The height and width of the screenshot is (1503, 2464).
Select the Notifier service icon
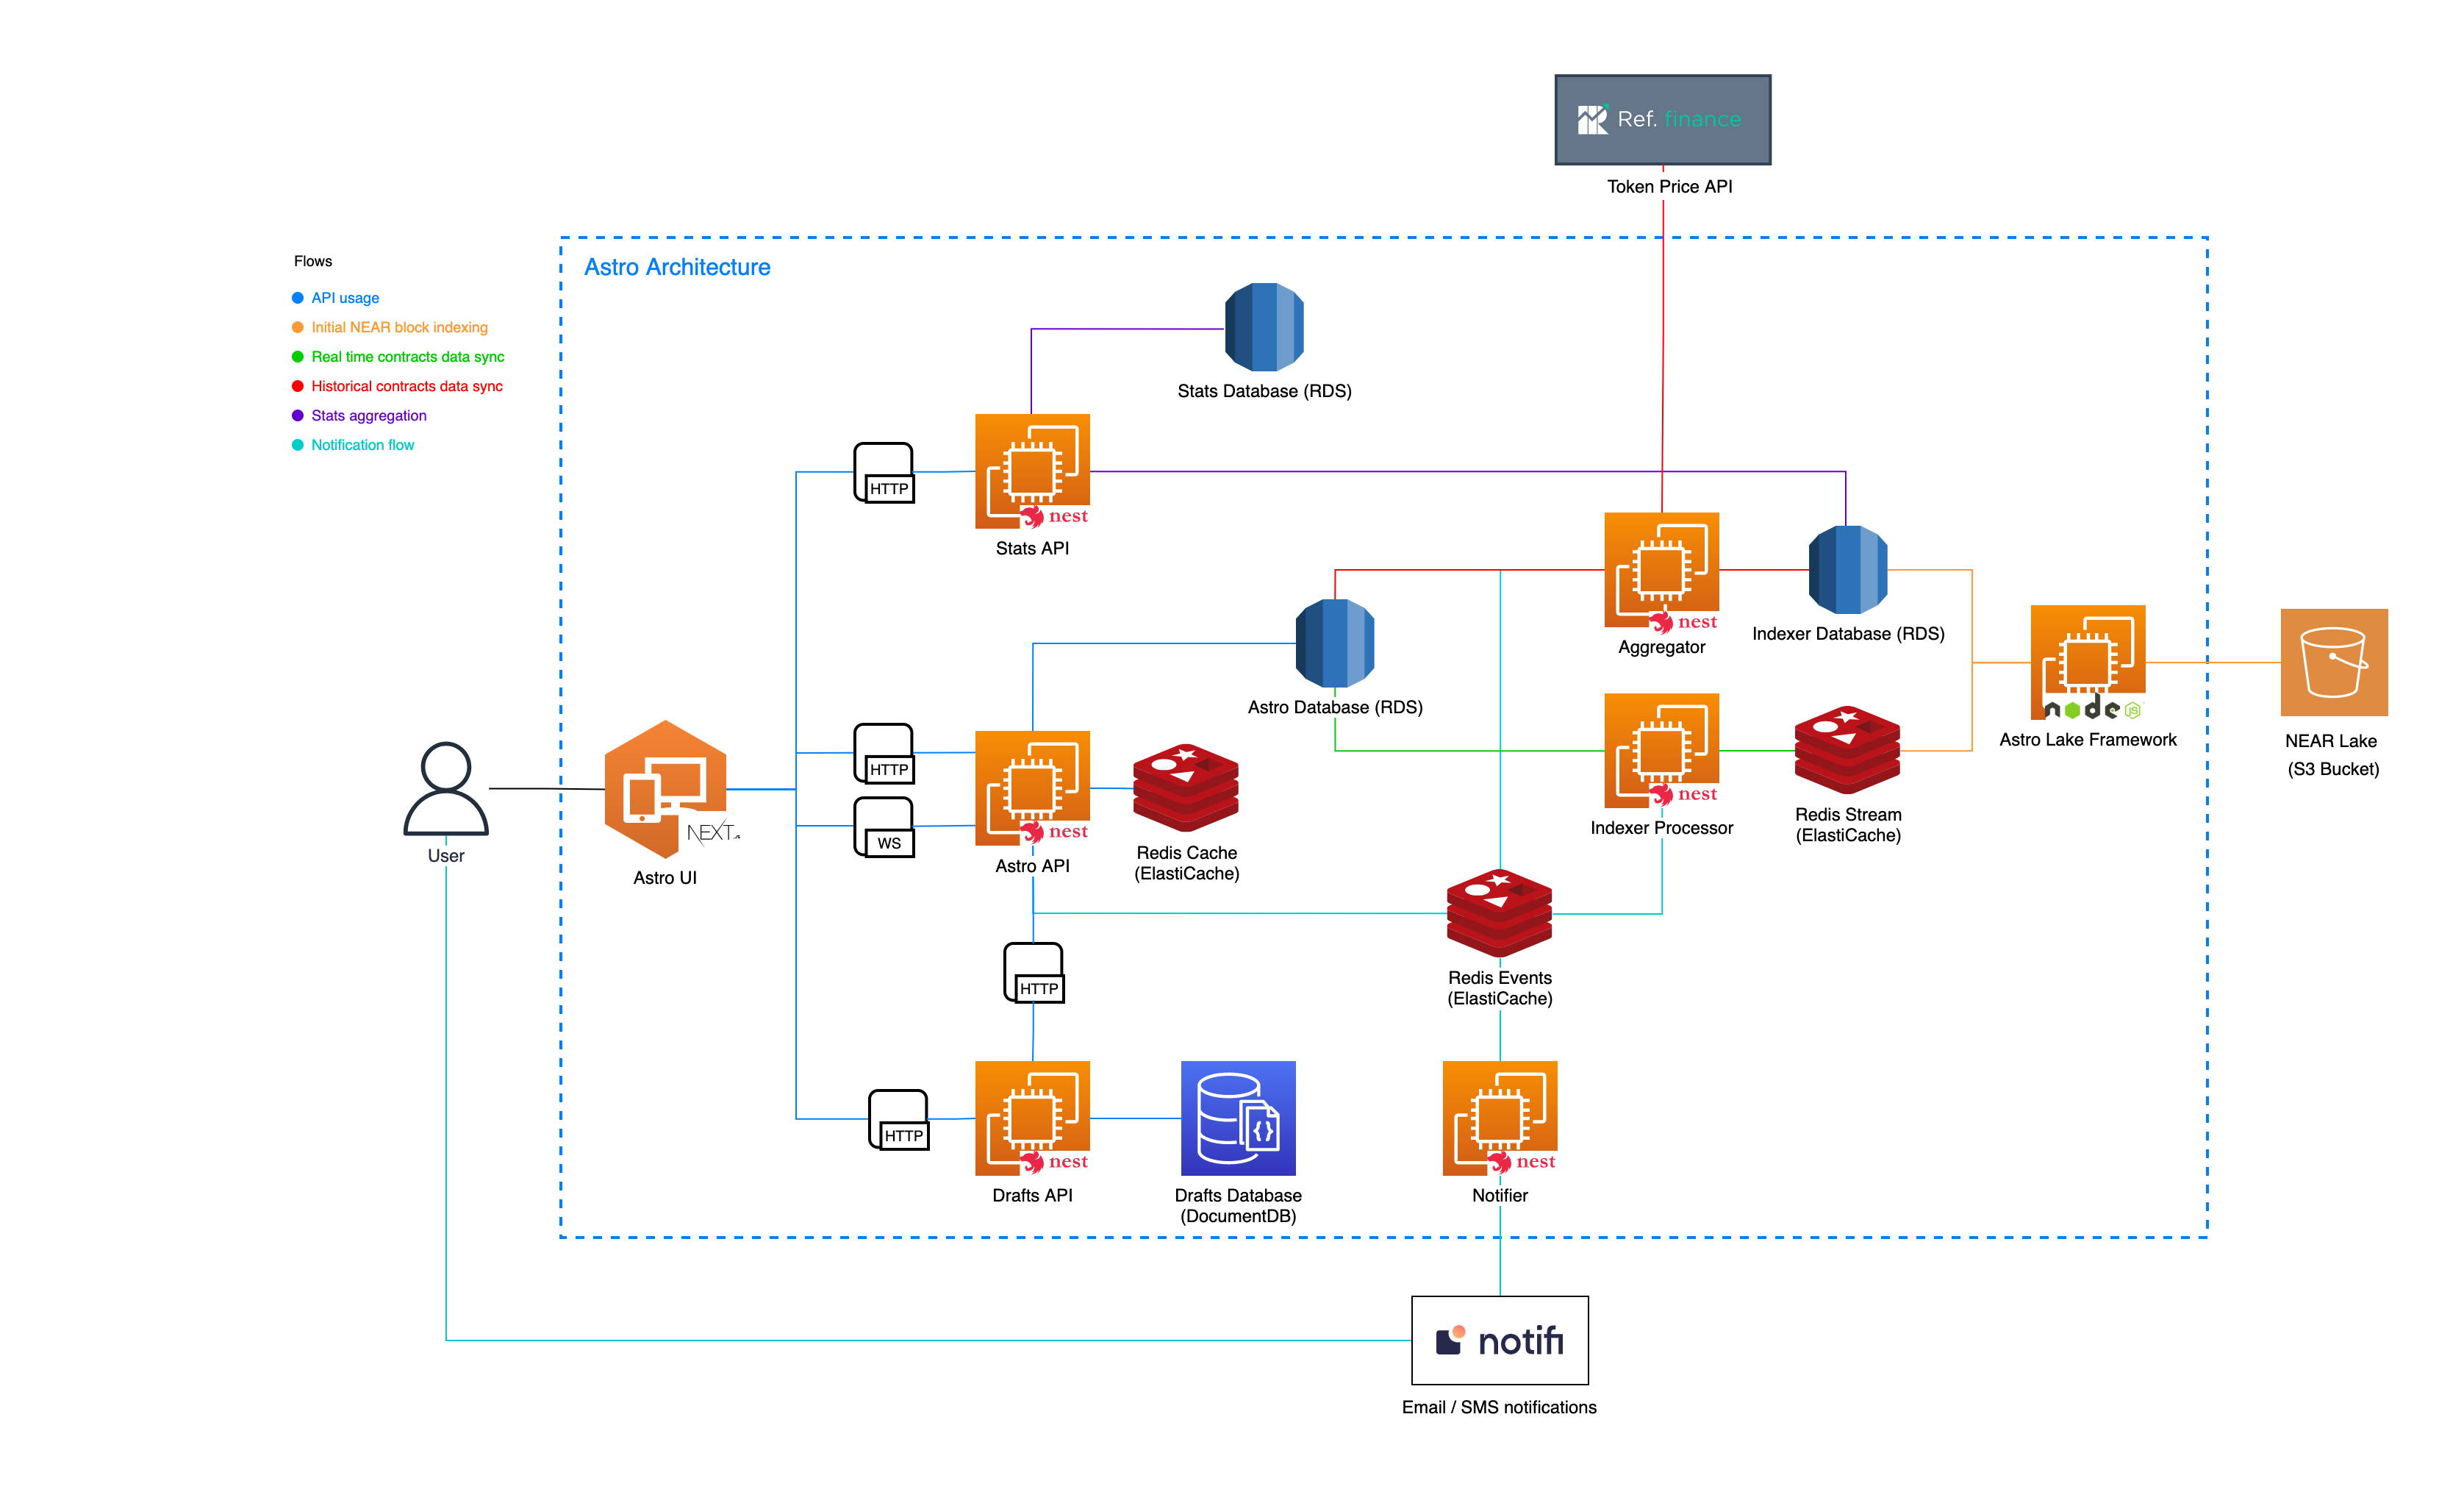(x=1499, y=1118)
